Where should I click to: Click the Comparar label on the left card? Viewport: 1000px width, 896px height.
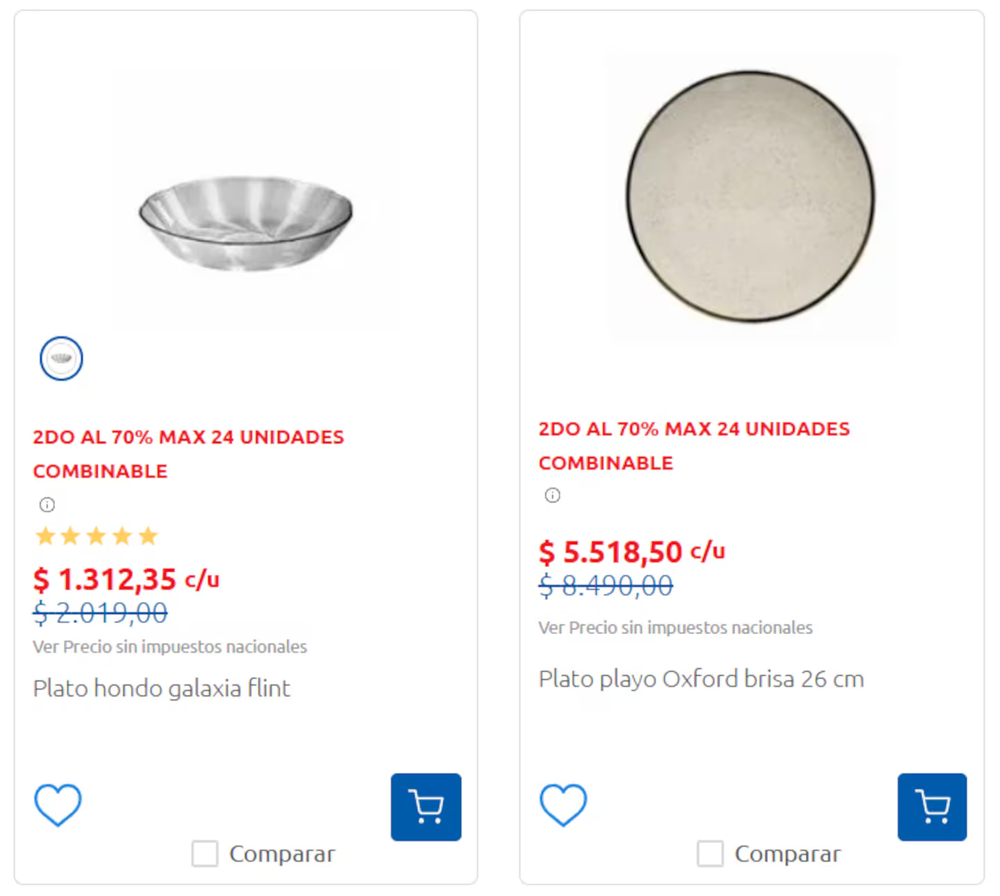282,853
